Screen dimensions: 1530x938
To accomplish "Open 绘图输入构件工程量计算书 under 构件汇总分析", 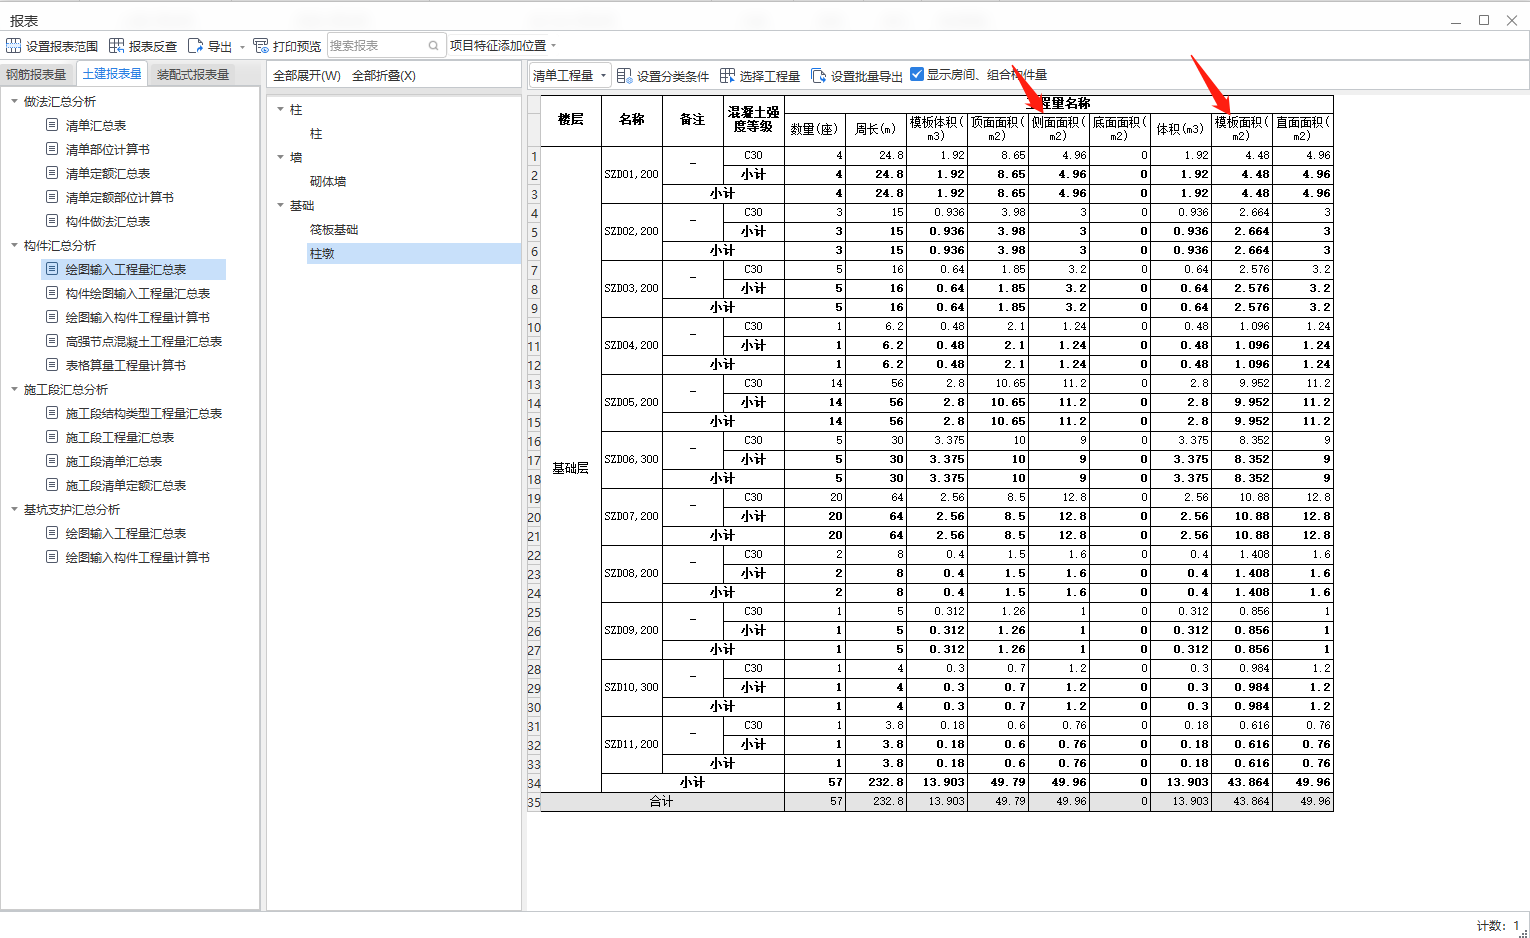I will (137, 317).
